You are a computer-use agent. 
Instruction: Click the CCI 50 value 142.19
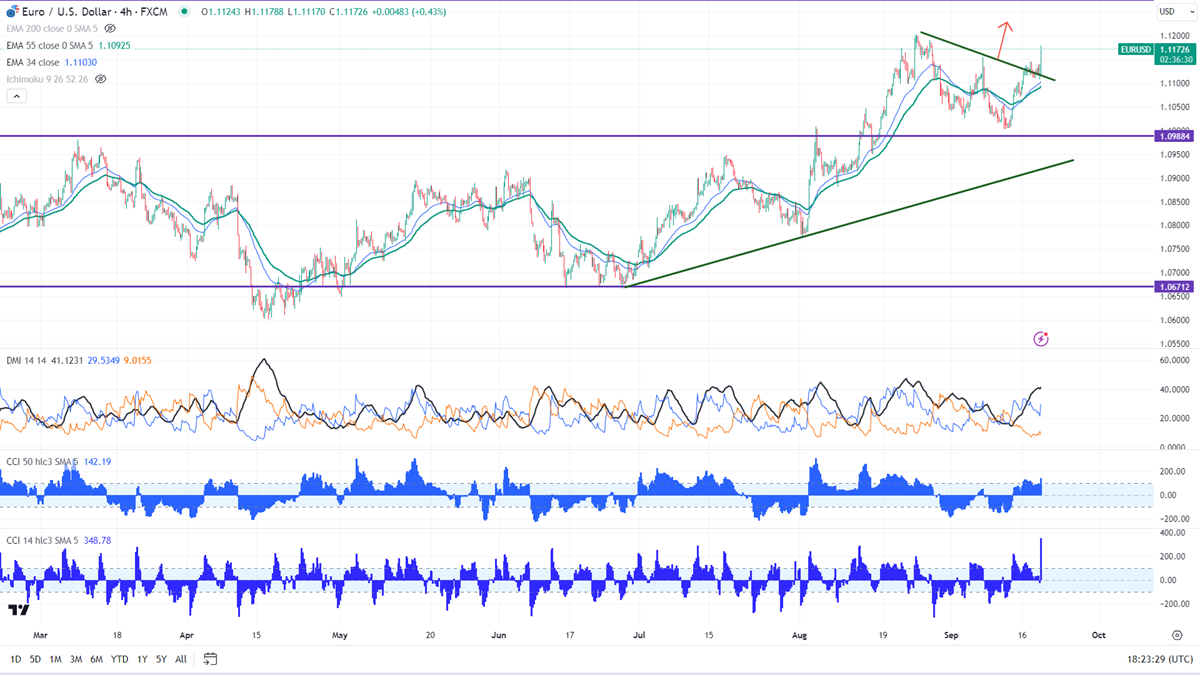(96, 462)
